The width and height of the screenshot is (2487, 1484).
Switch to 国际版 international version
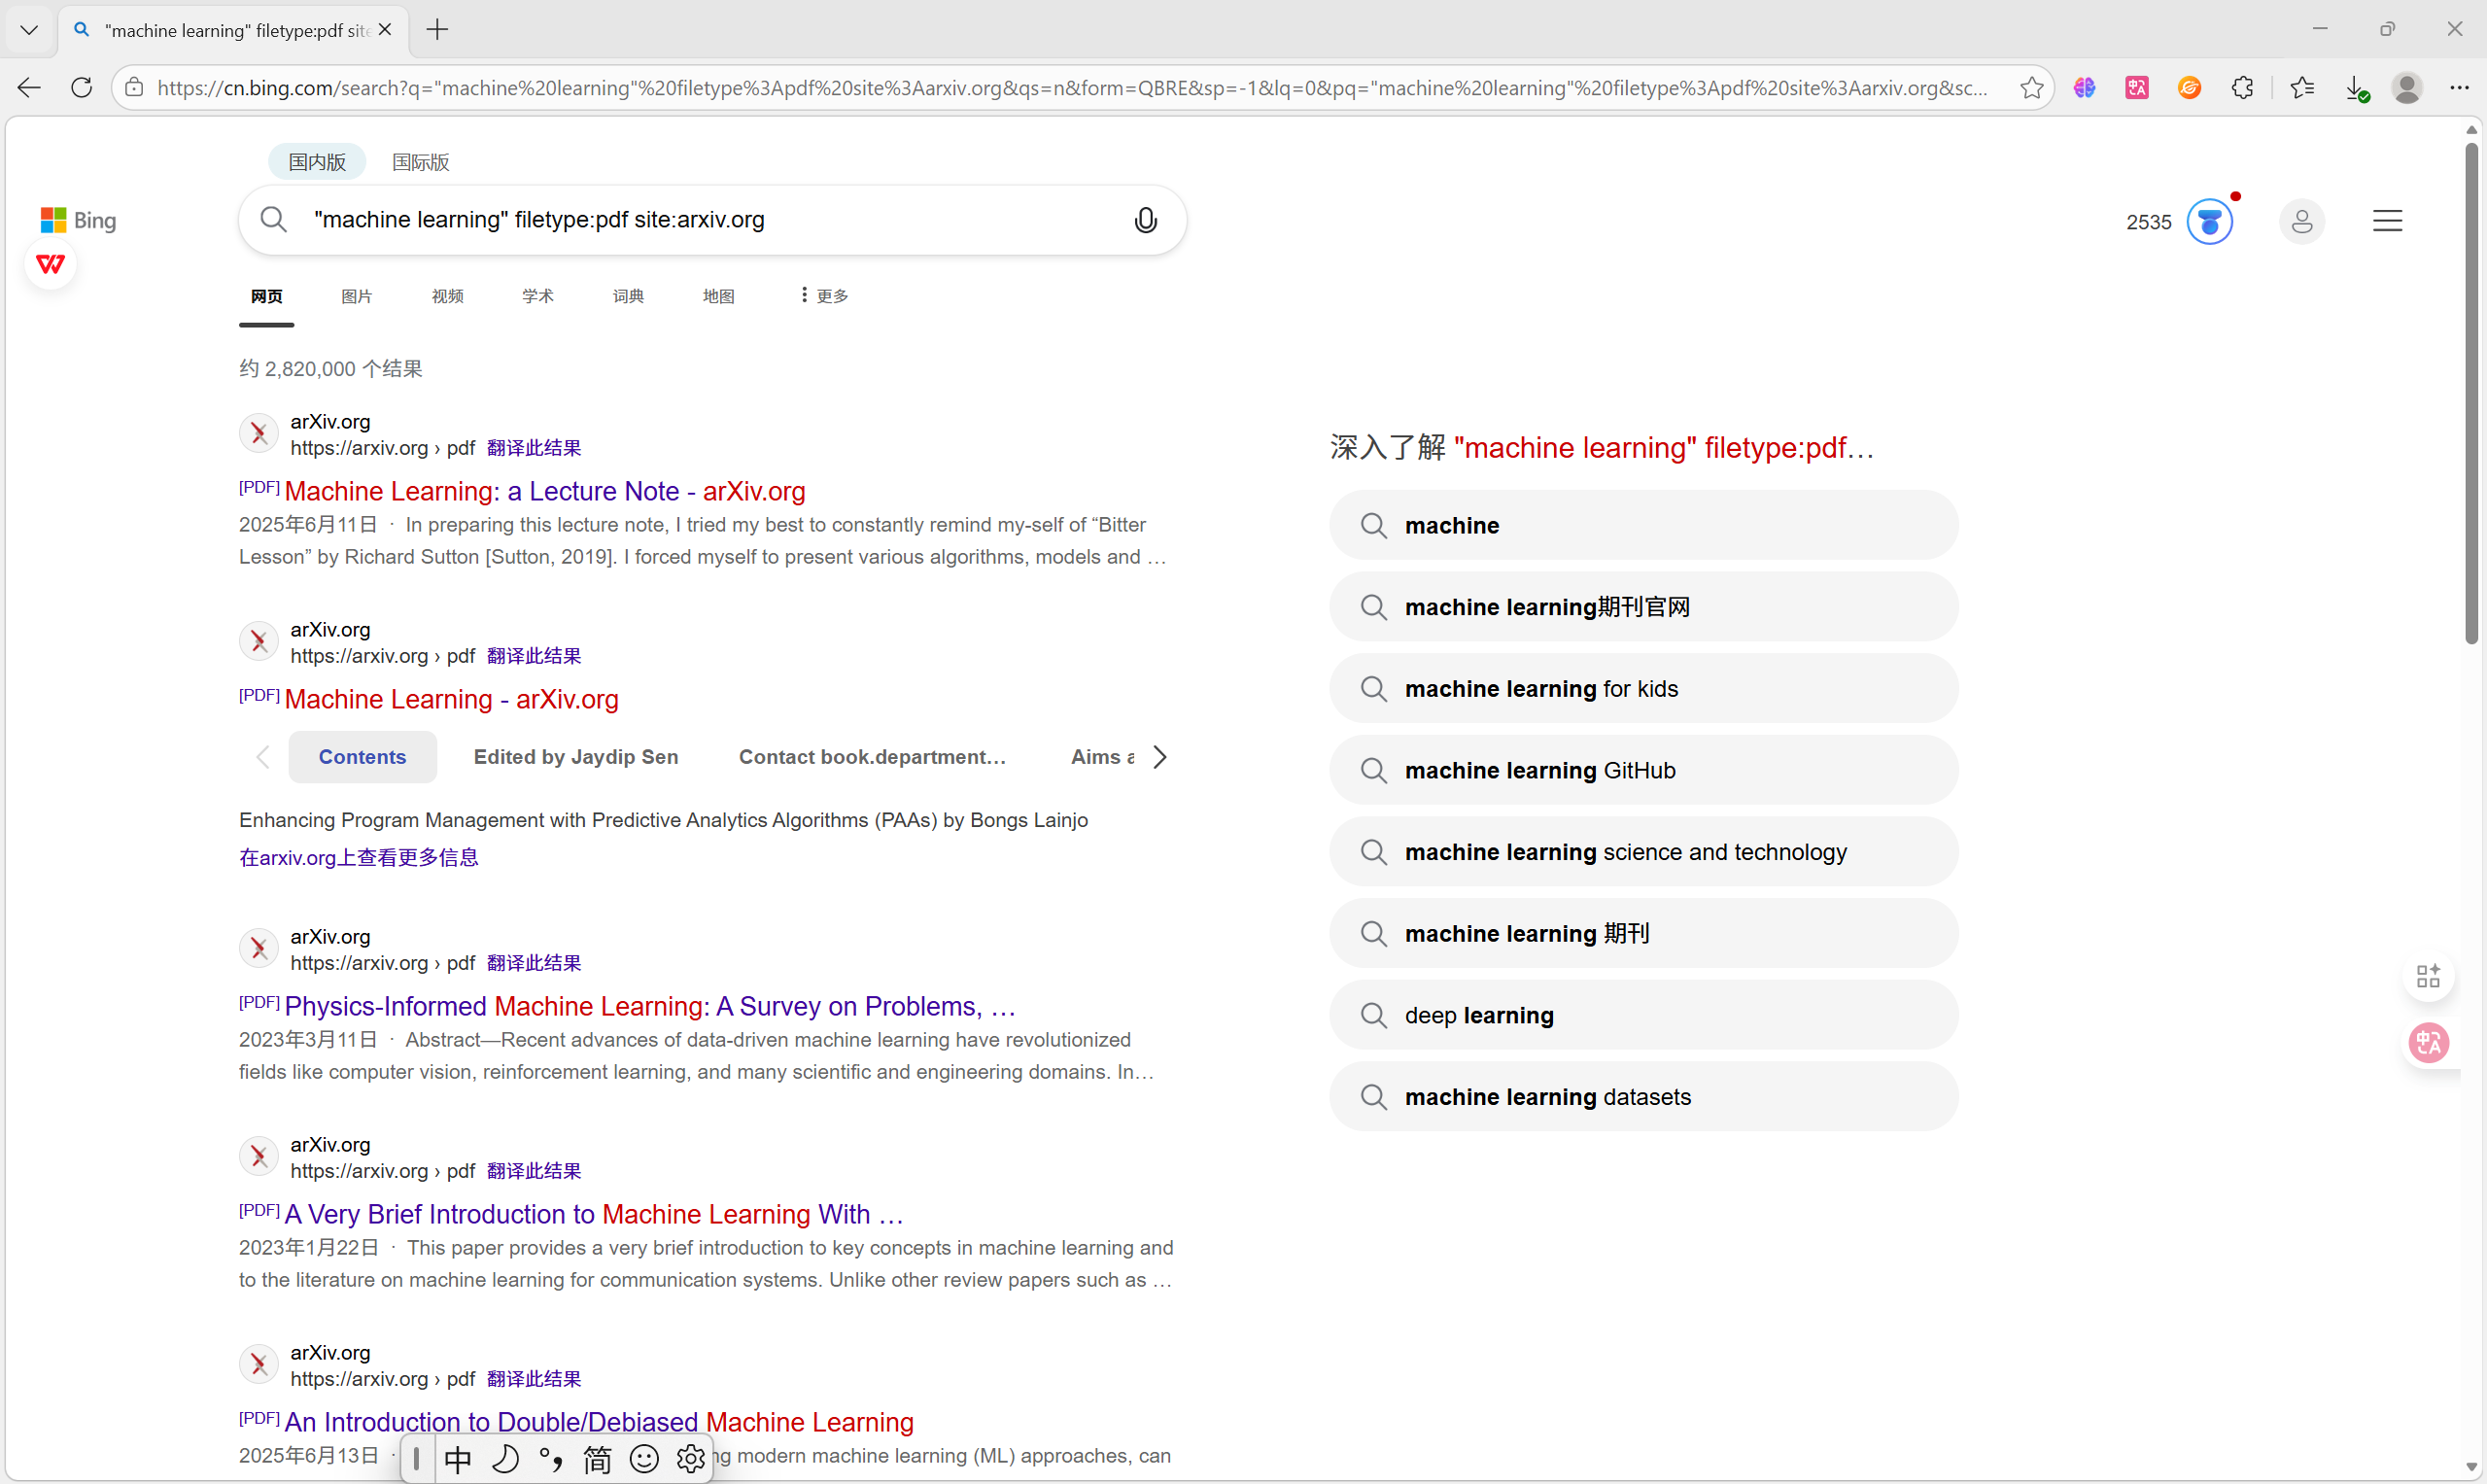point(420,162)
